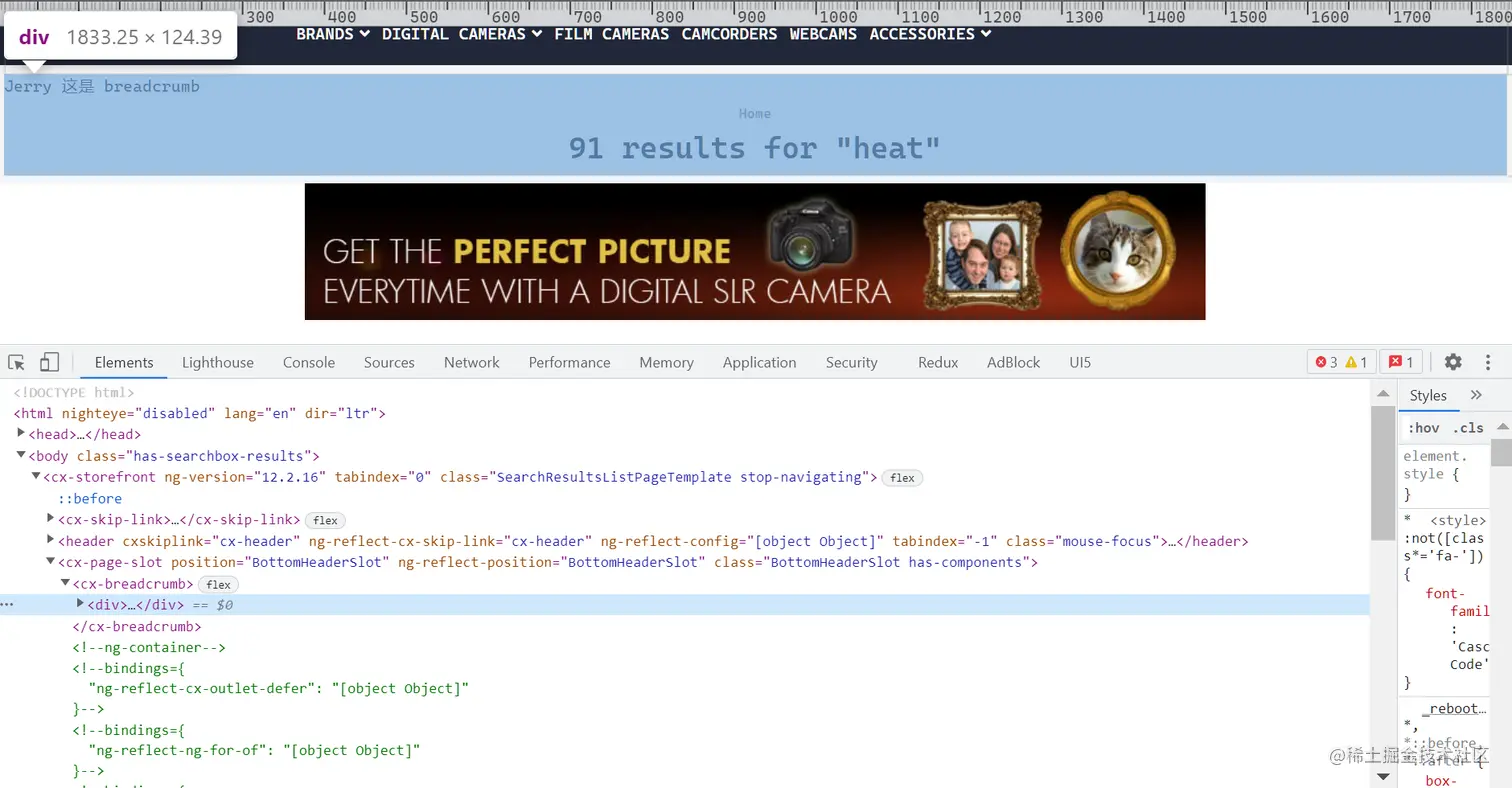This screenshot has width=1512, height=788.
Task: Click the '91 results for "heat"' heading
Action: (755, 148)
